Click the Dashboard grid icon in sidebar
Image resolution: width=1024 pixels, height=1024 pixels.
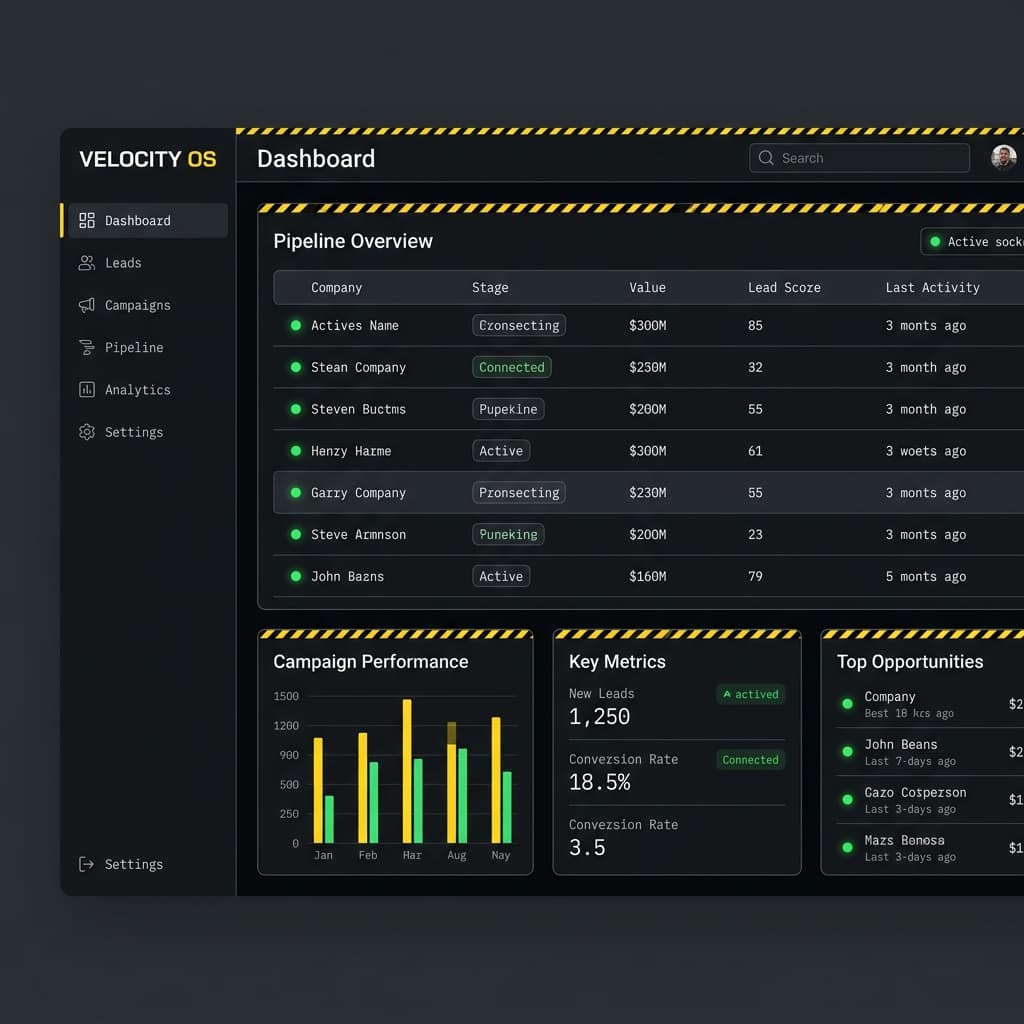click(x=87, y=220)
